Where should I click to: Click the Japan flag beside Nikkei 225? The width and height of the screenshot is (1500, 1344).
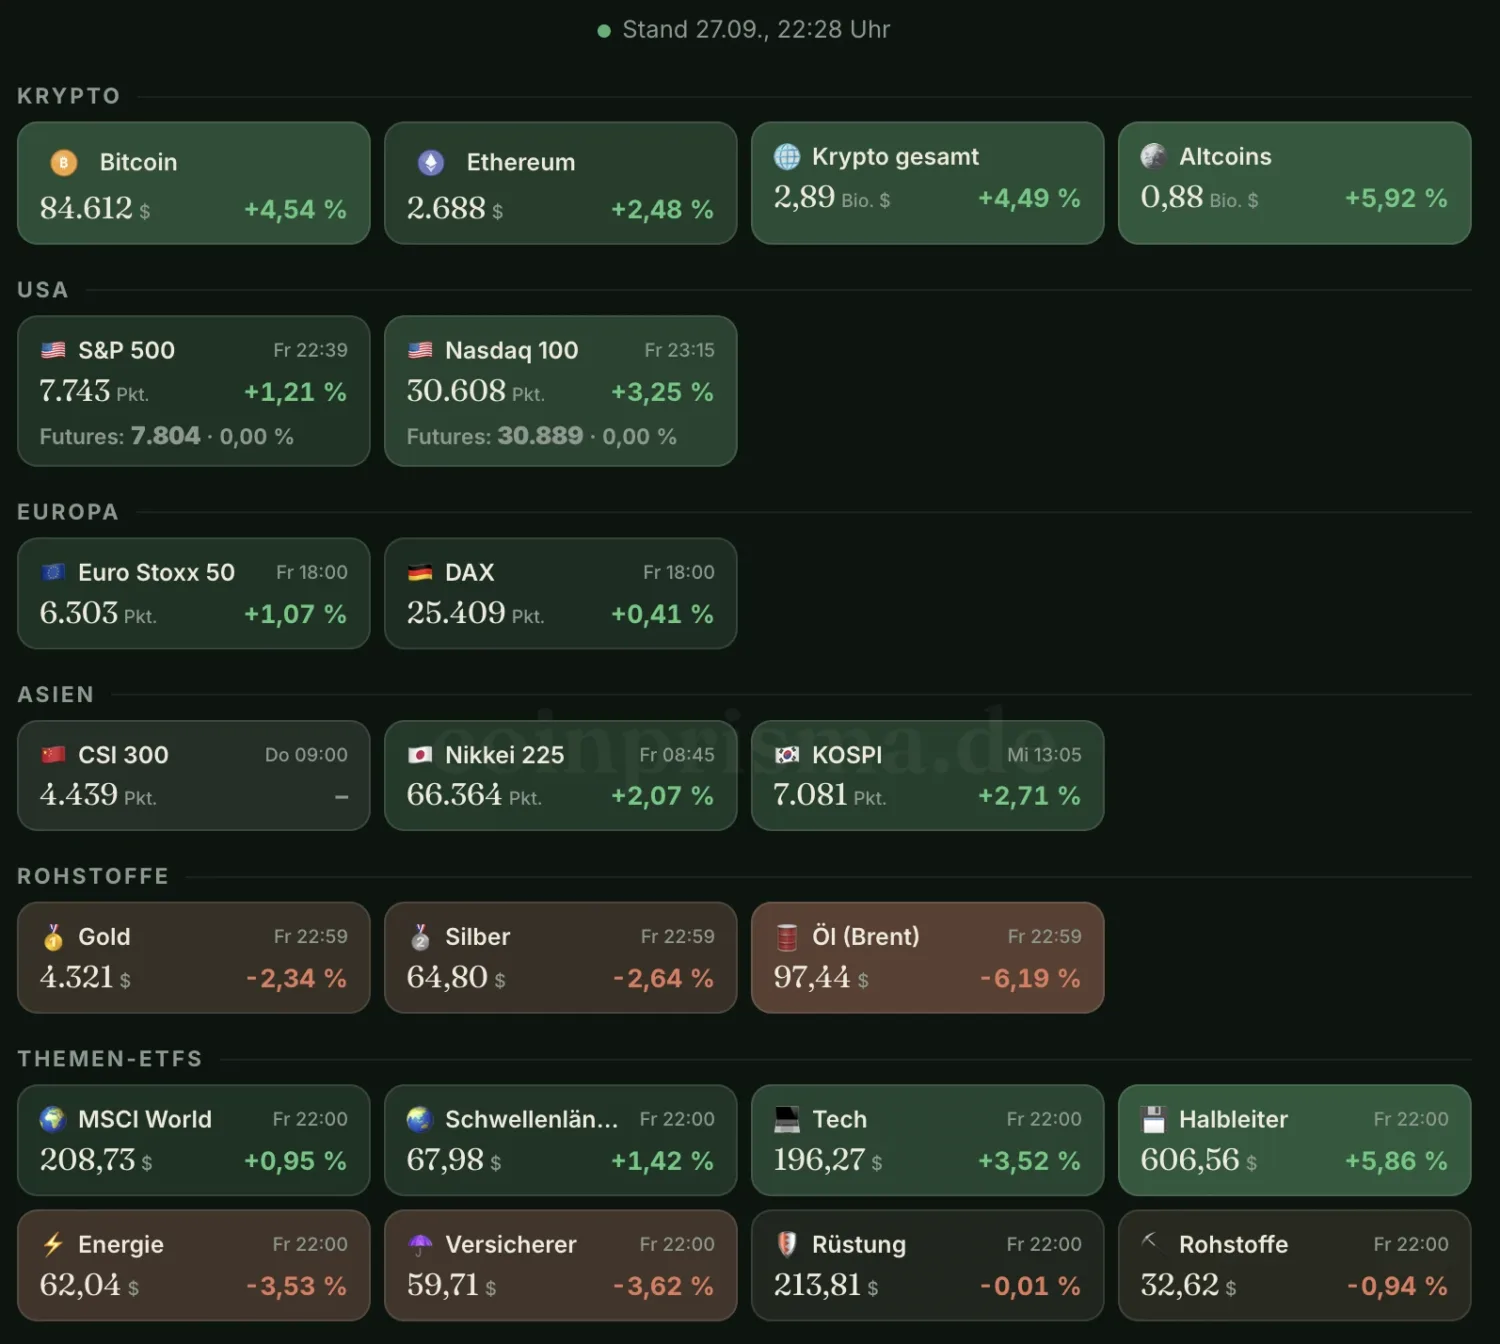420,754
